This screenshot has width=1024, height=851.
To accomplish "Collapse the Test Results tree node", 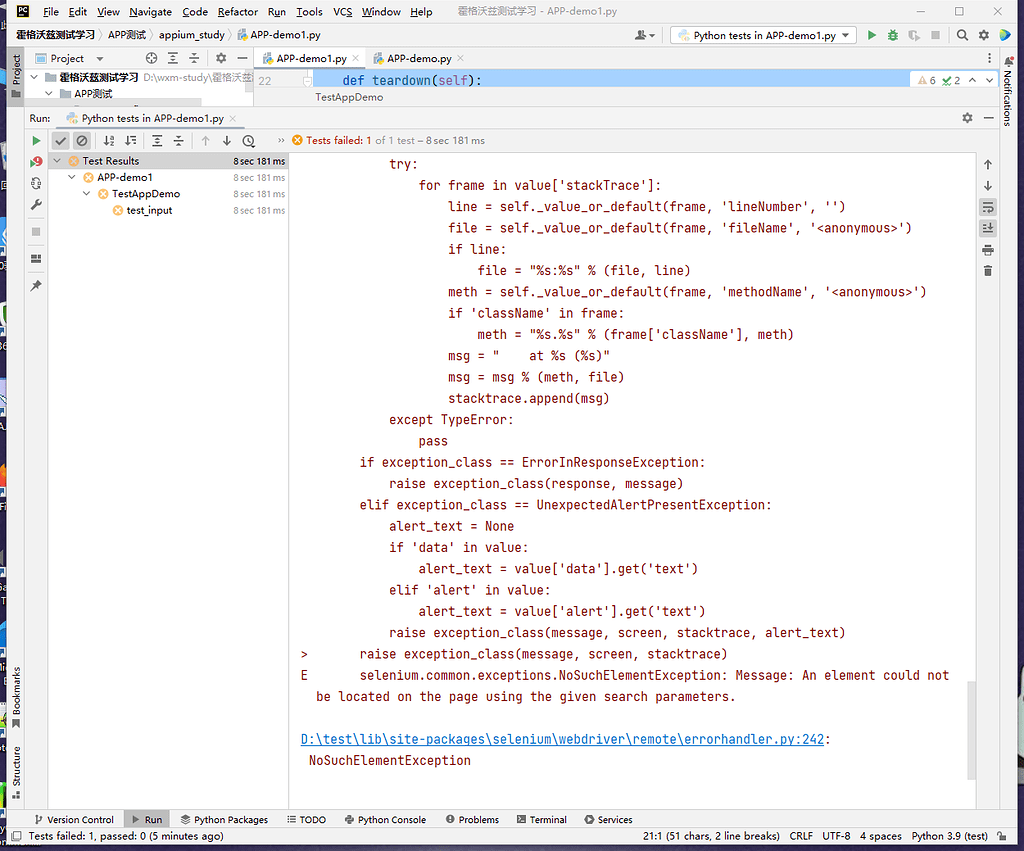I will 57,161.
